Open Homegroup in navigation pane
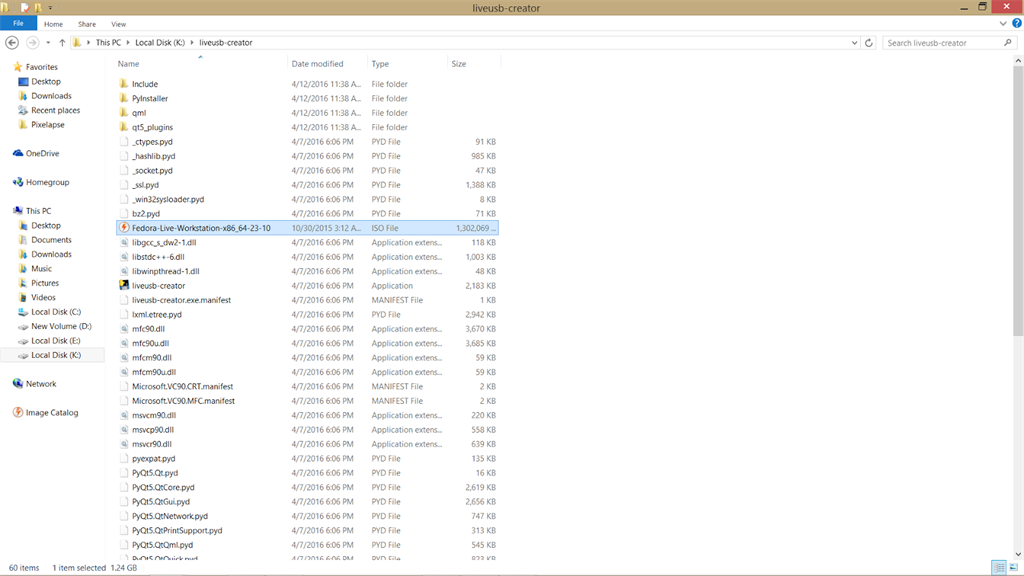The image size is (1024, 576). 47,182
